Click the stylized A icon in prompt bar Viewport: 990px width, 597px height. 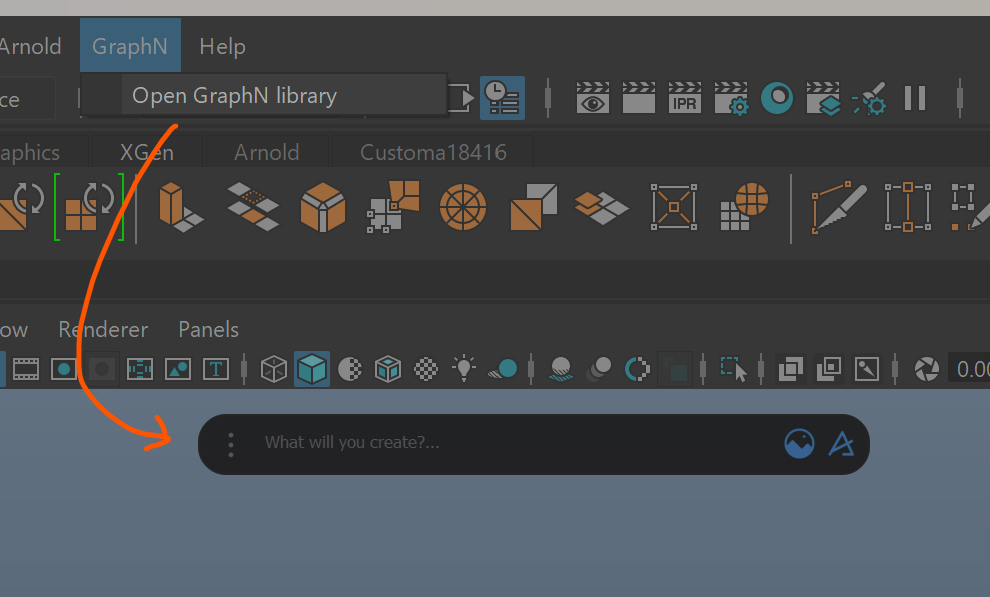(842, 444)
